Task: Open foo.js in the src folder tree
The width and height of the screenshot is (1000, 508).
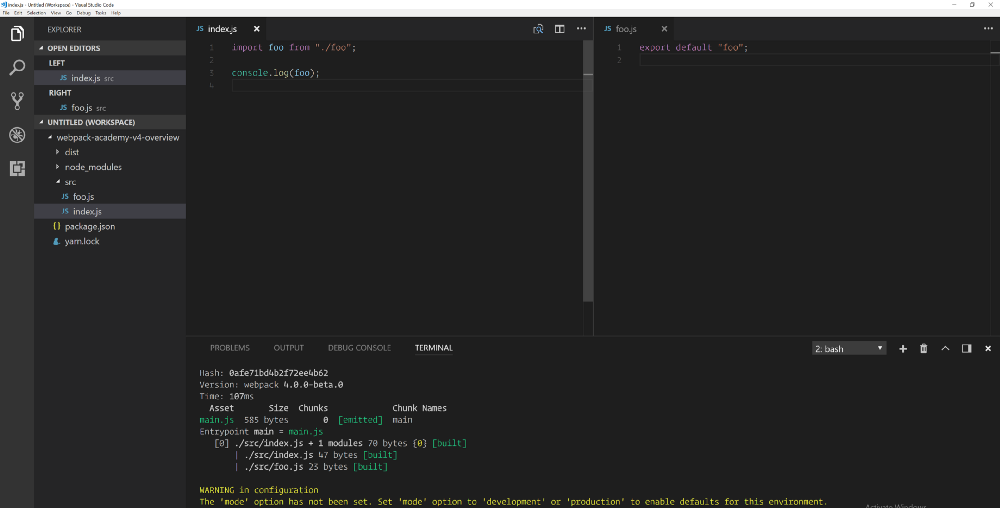Action: [110, 196]
